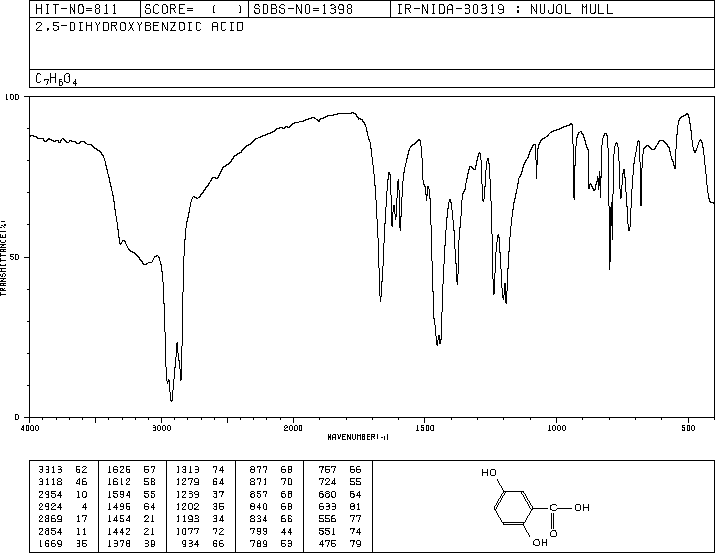Pick the 1202 peak table cell
Viewport: 715px width, 553px height.
coord(188,506)
